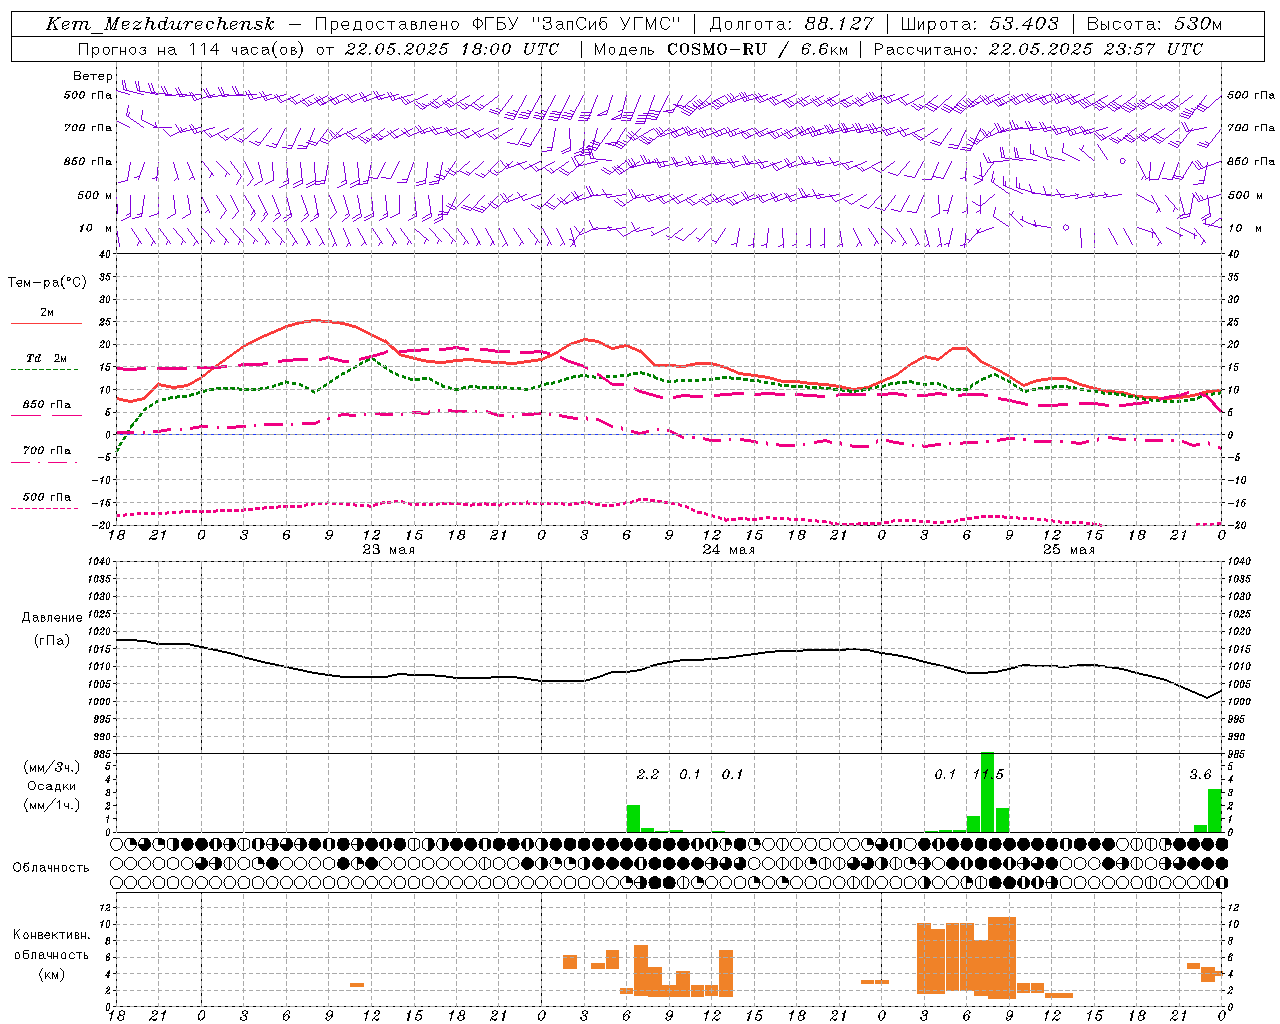1280x1024 pixels.
Task: Click the Тем-ра(°C) temperature axis title
Action: click(47, 283)
